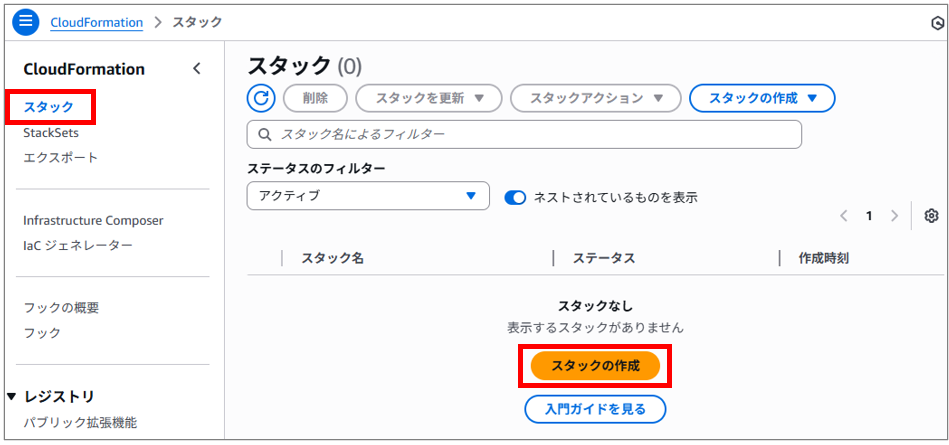Open table preferences gear icon
This screenshot has height=445, width=949.
pos(931,216)
